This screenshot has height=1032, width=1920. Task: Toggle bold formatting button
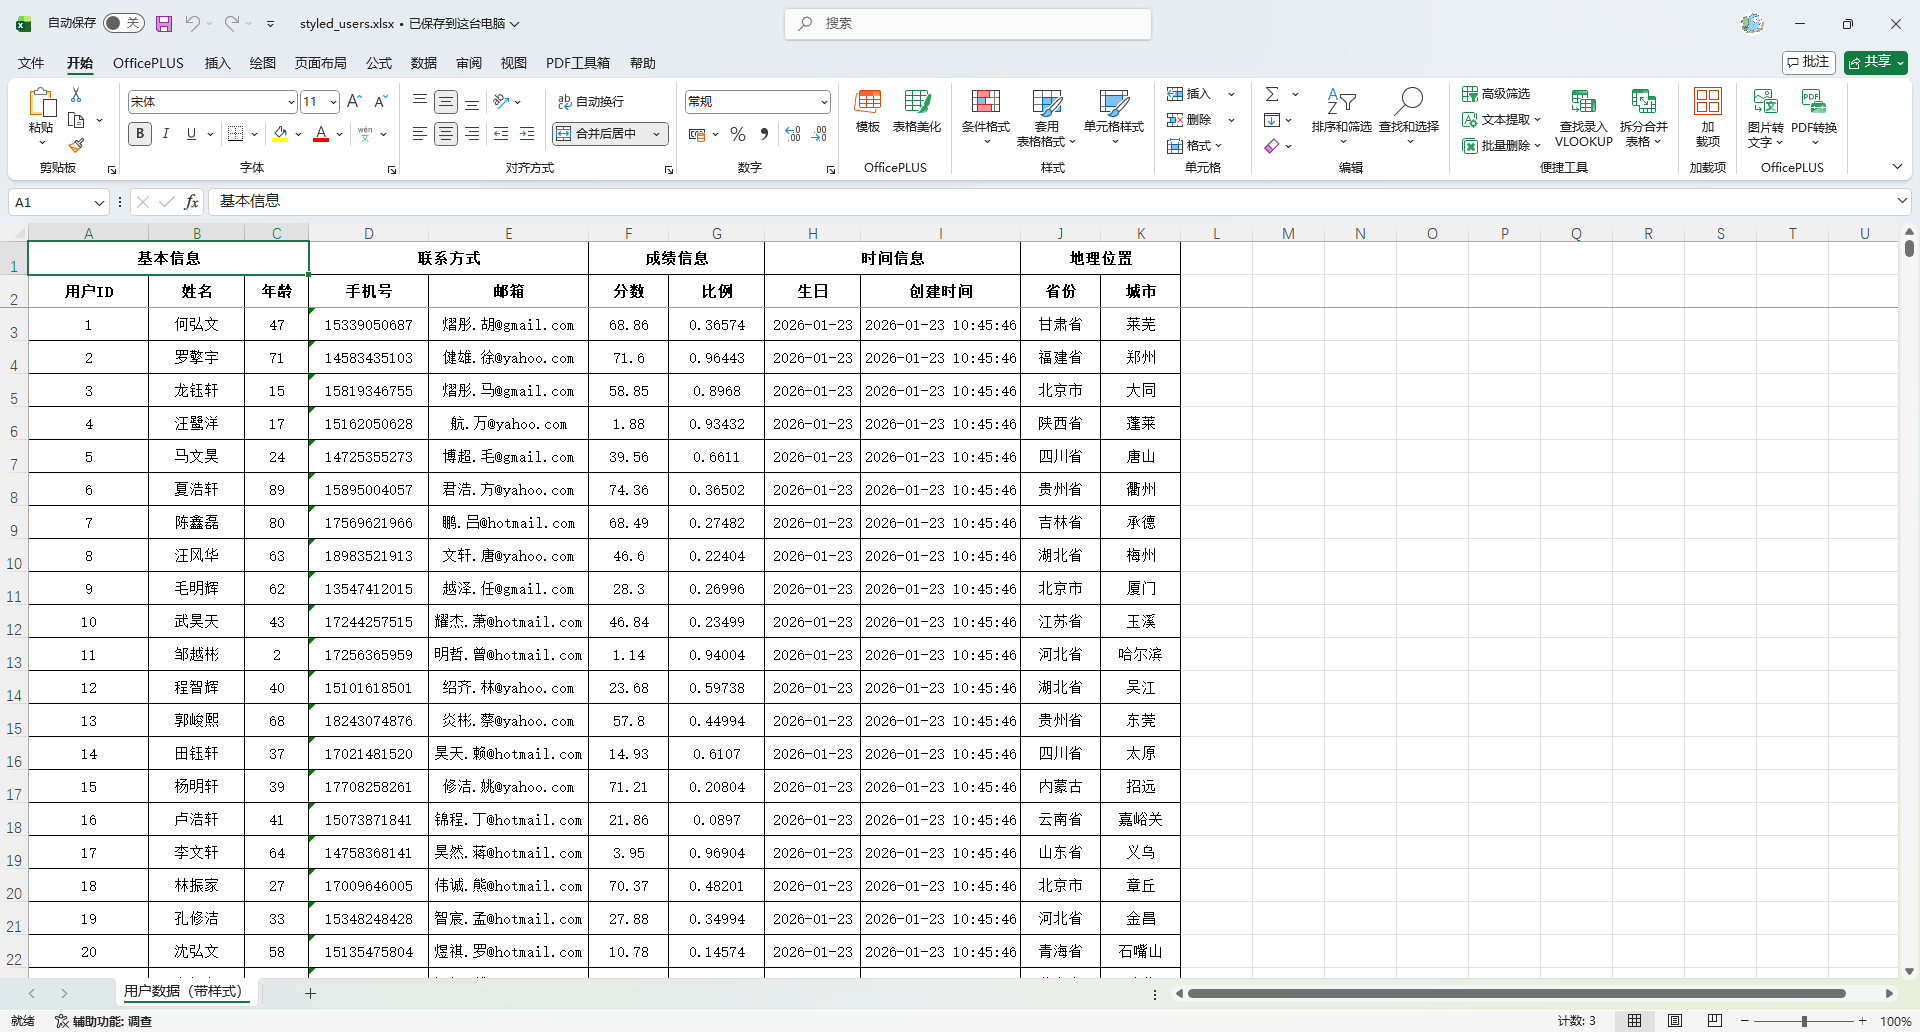click(x=140, y=134)
